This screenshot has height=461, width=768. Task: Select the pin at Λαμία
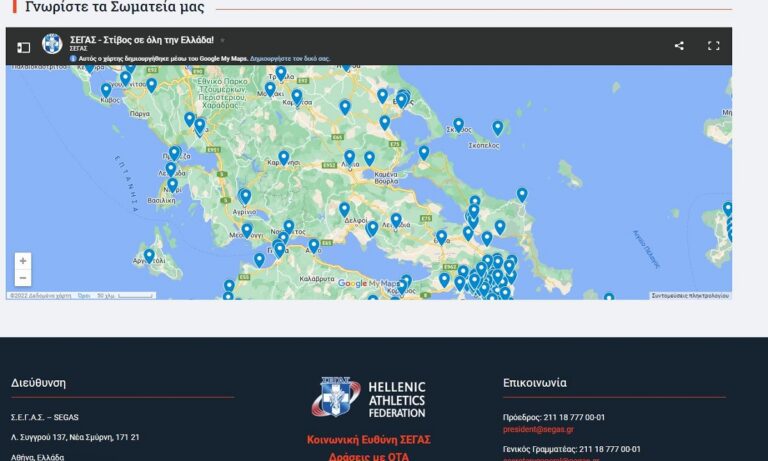tap(349, 157)
